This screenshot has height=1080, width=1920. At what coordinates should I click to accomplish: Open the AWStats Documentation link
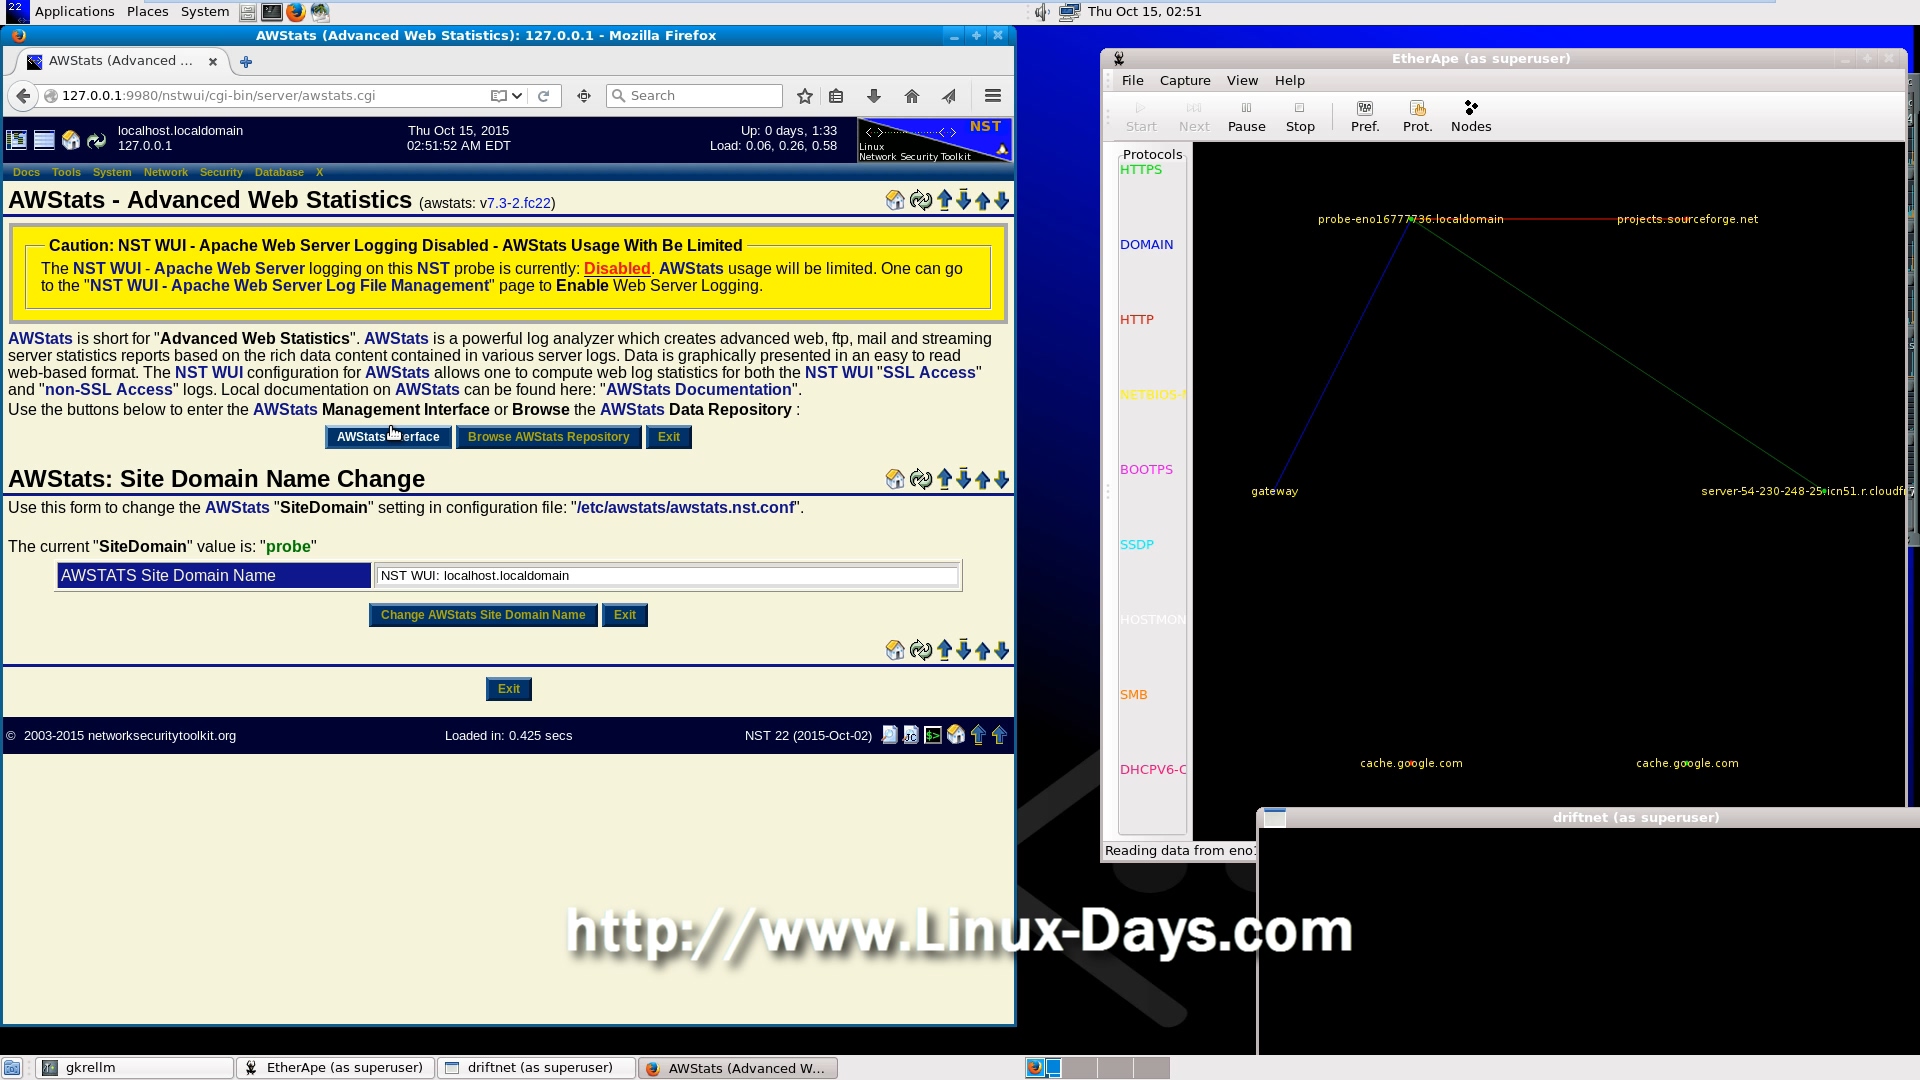click(x=699, y=390)
